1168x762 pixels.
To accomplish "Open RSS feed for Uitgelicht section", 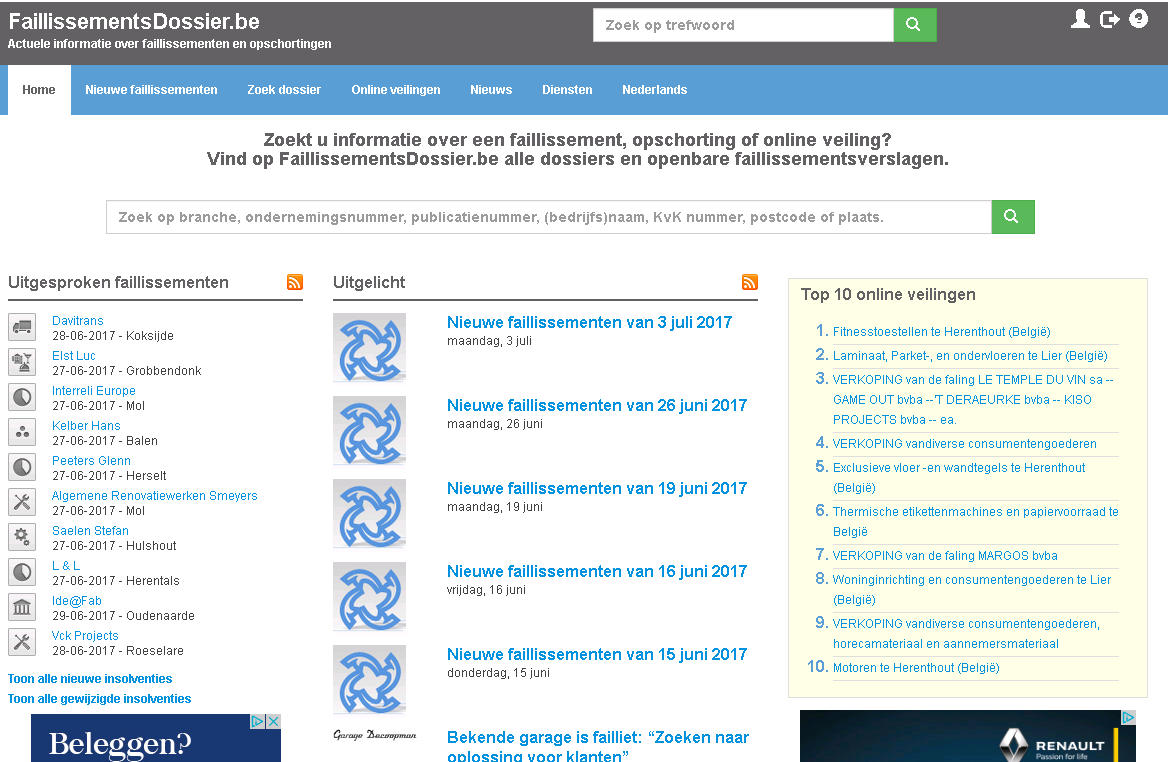I will coord(749,282).
